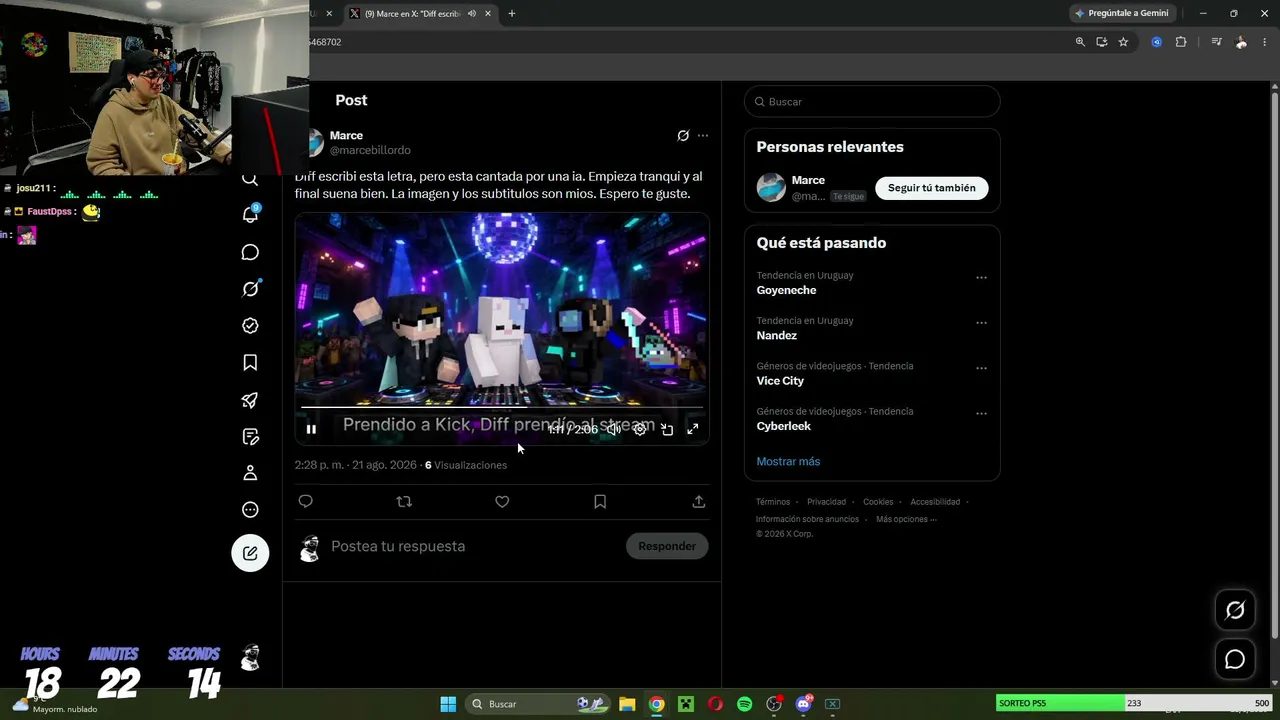Share the post using upload icon
The height and width of the screenshot is (720, 1280).
699,501
